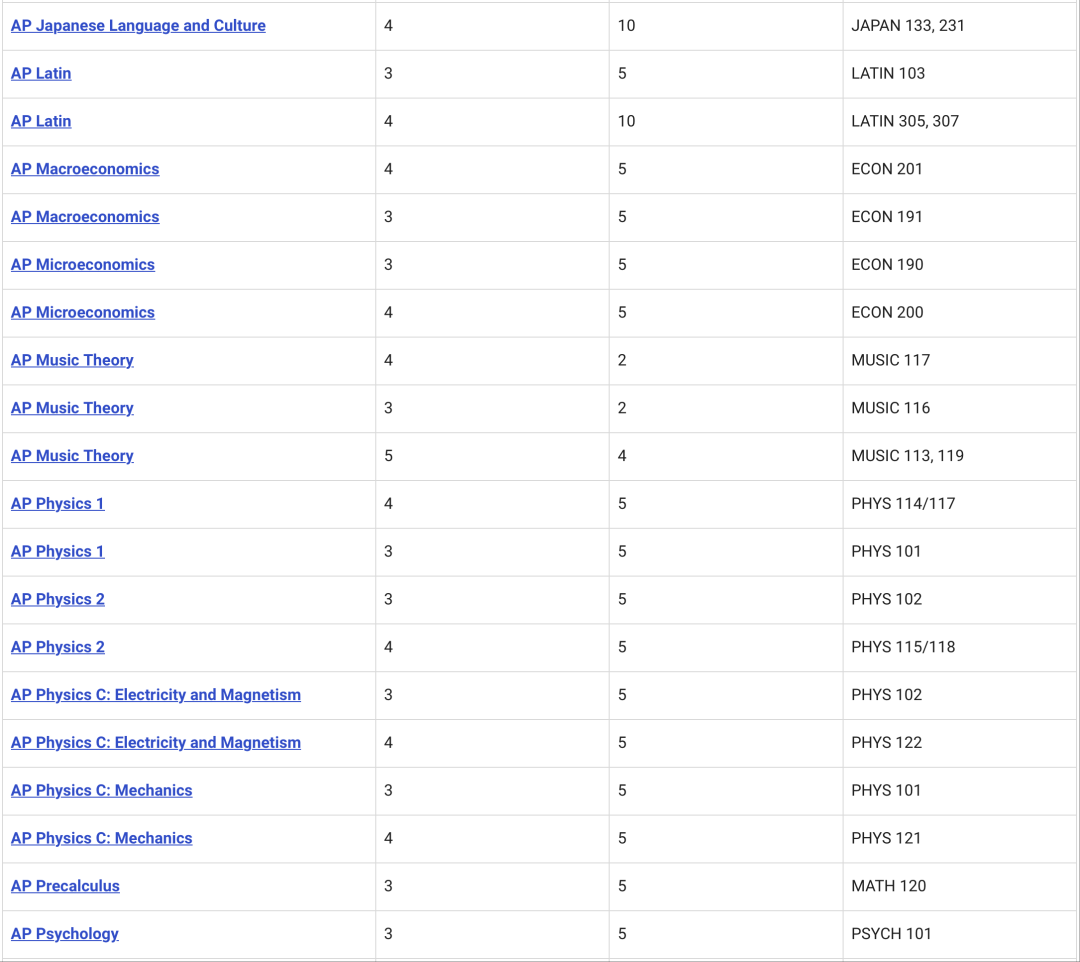
Task: Open AP Physics 2 link in PHYS 102 row
Action: [x=58, y=599]
